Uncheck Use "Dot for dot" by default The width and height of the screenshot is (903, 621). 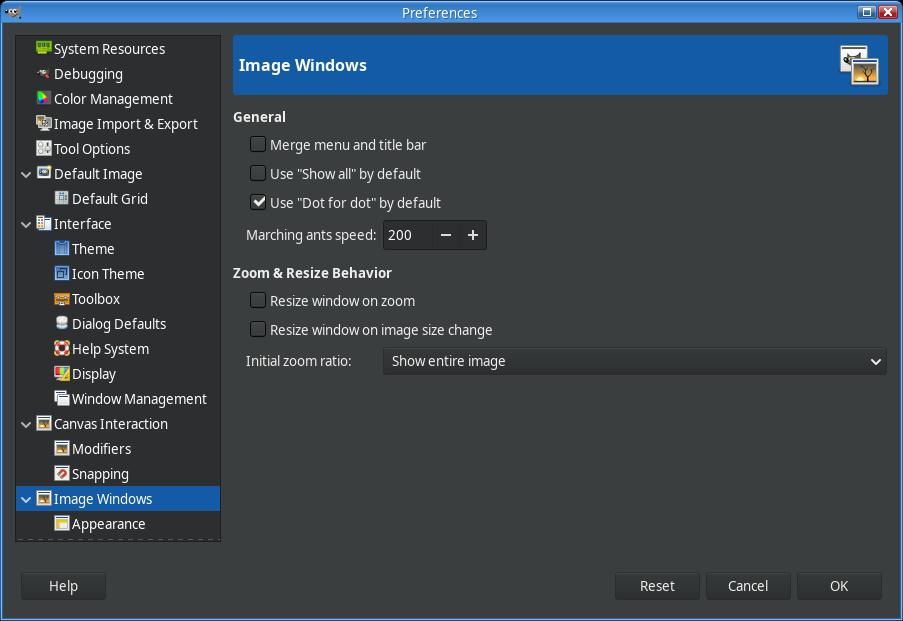[x=258, y=202]
